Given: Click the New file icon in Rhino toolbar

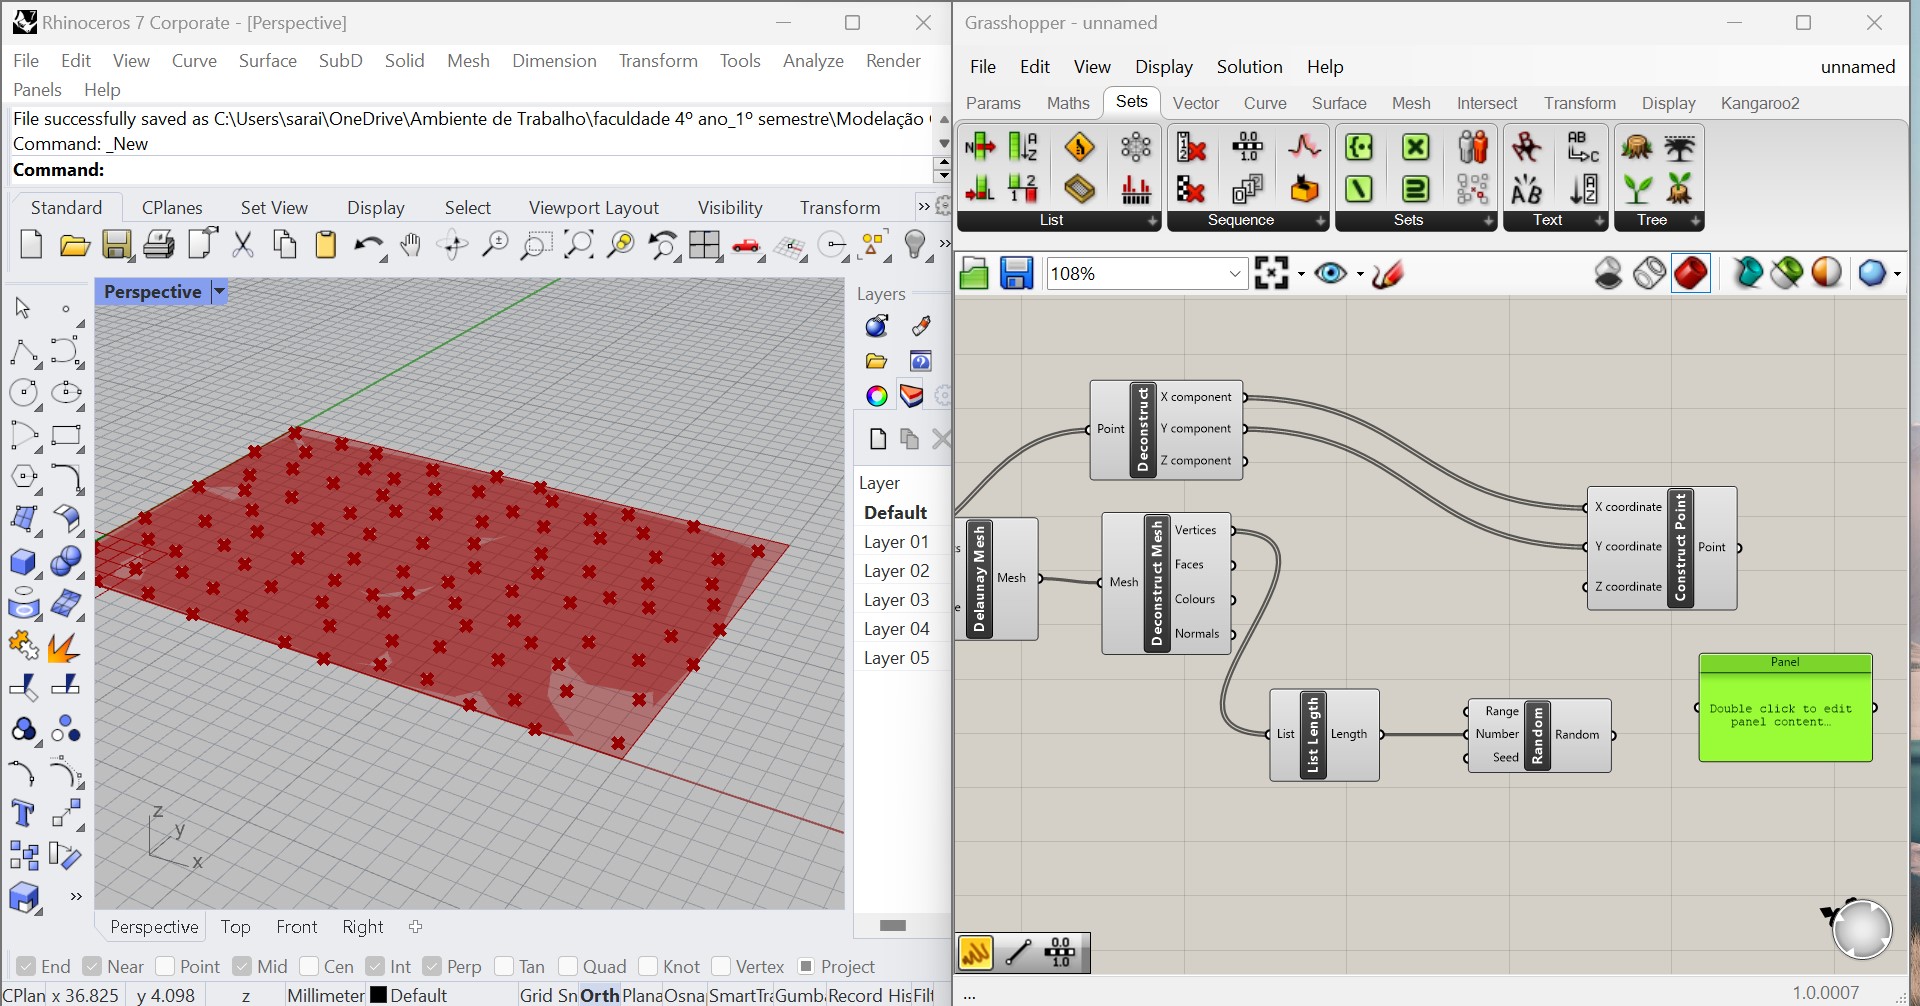Looking at the screenshot, I should [31, 245].
